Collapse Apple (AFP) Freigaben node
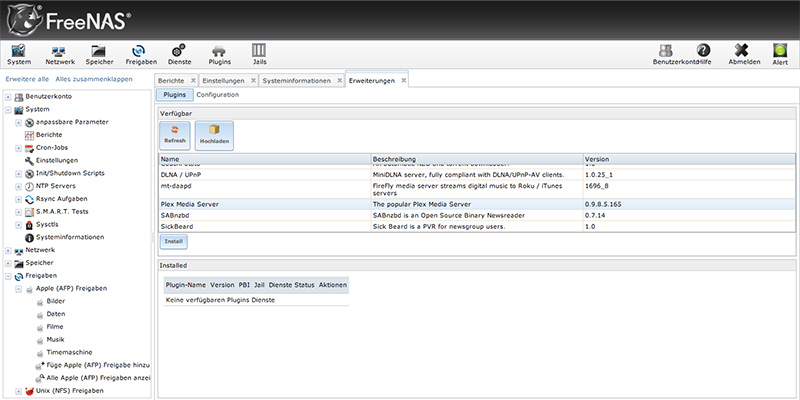800x400 pixels. 18,289
